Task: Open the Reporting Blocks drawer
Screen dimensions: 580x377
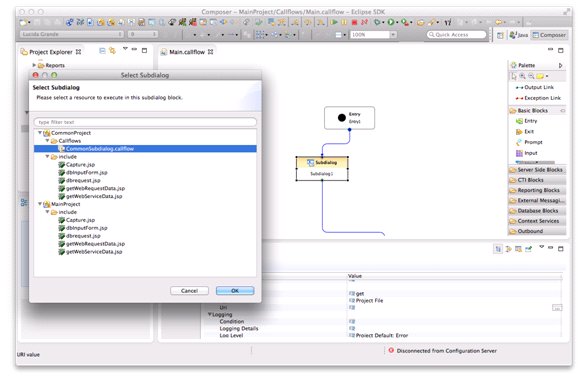Action: tap(537, 190)
